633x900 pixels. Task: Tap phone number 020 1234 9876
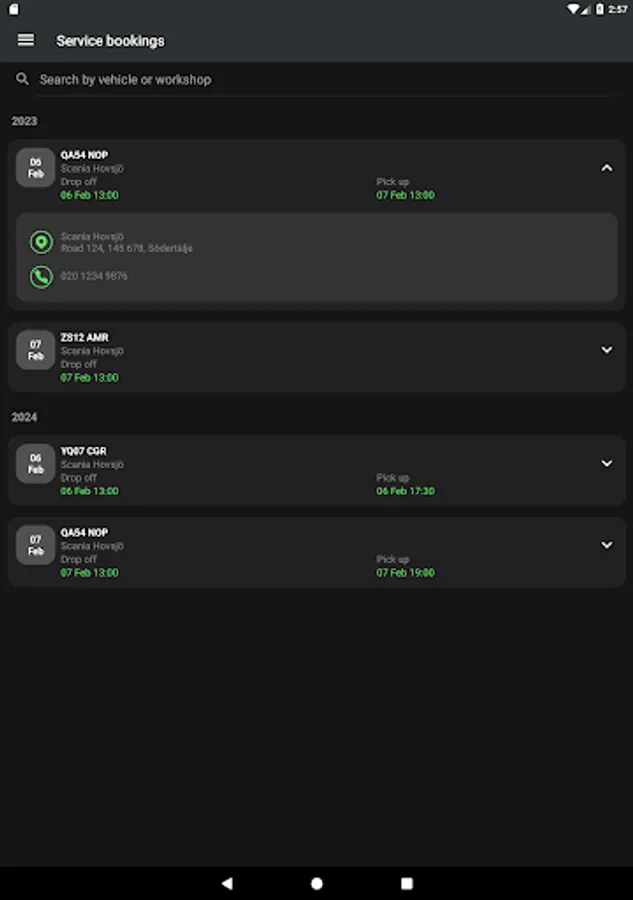click(x=94, y=276)
